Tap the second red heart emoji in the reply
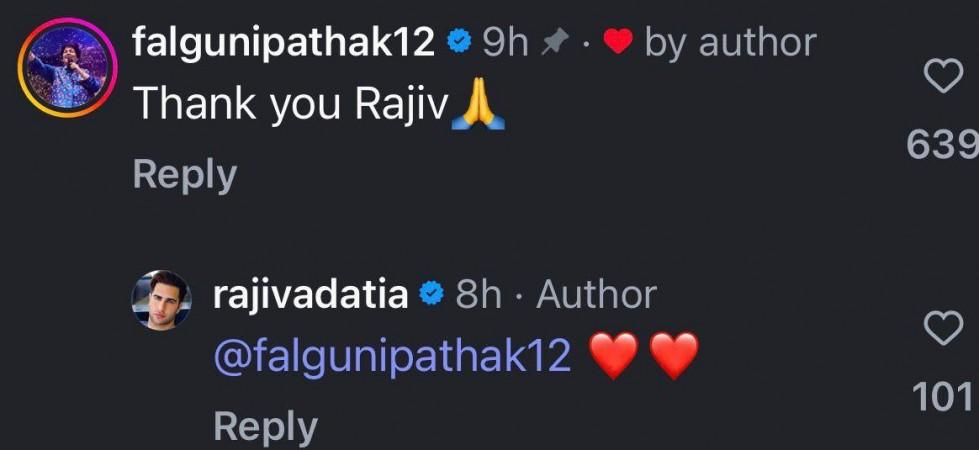 coord(674,355)
